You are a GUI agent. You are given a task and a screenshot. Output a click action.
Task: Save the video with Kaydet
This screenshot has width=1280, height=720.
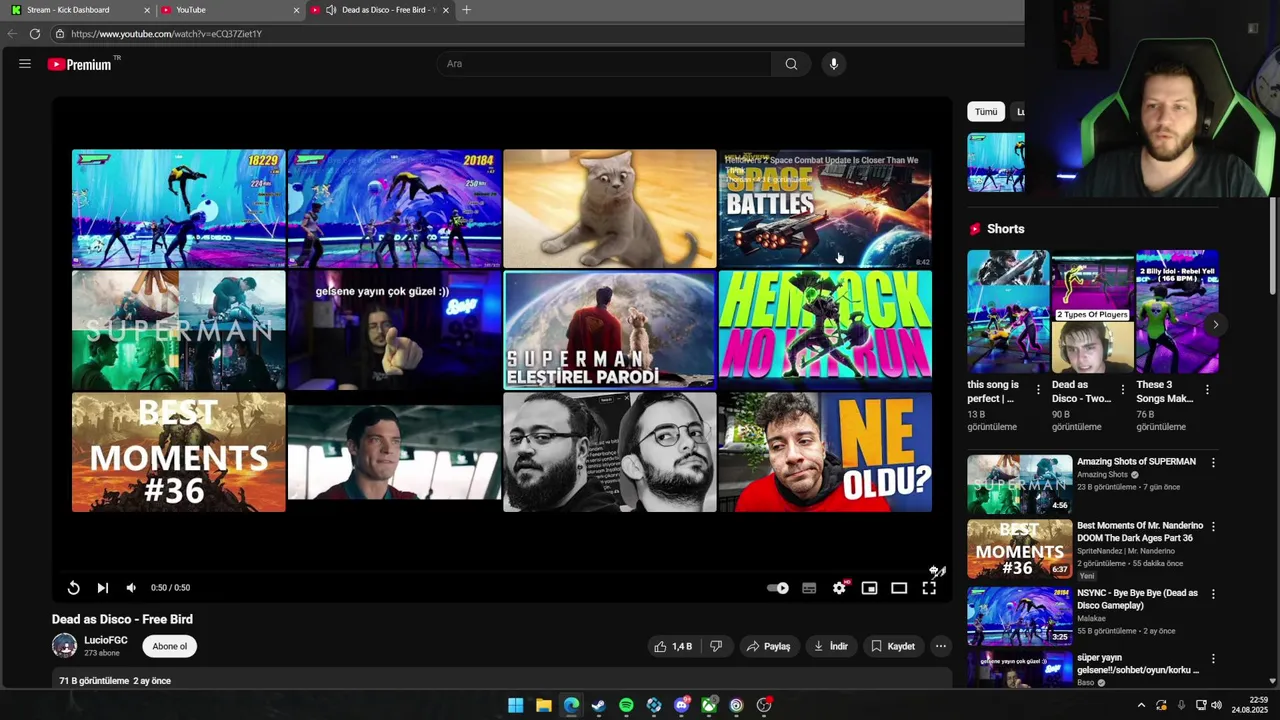[893, 646]
